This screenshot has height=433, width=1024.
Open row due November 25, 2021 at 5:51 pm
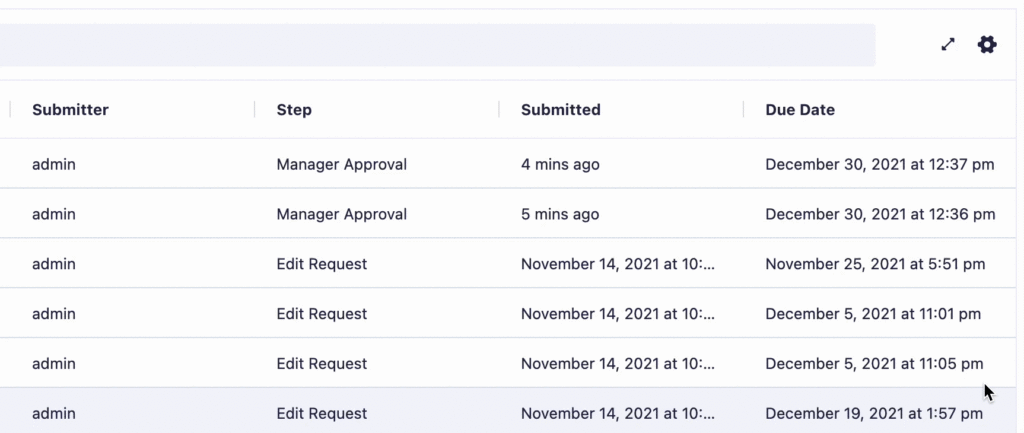pyautogui.click(x=875, y=264)
